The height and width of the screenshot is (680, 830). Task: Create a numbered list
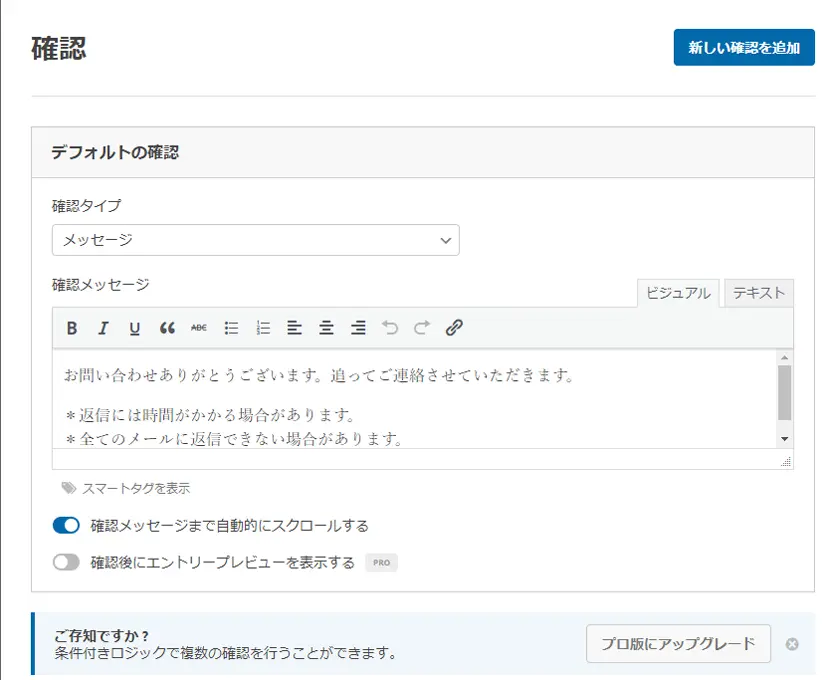(263, 328)
